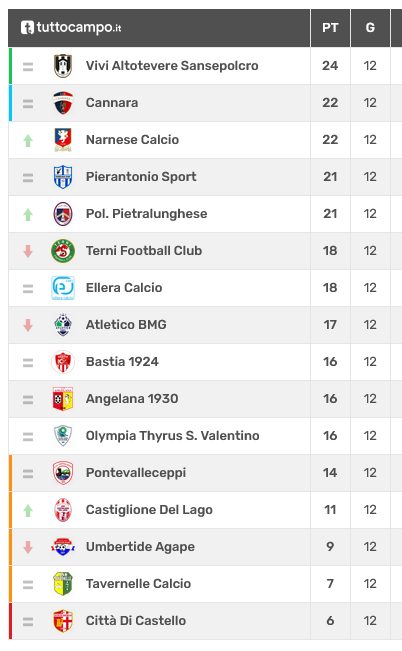Open Pontevalleceppi team link
This screenshot has height=651, width=402.
(x=136, y=473)
